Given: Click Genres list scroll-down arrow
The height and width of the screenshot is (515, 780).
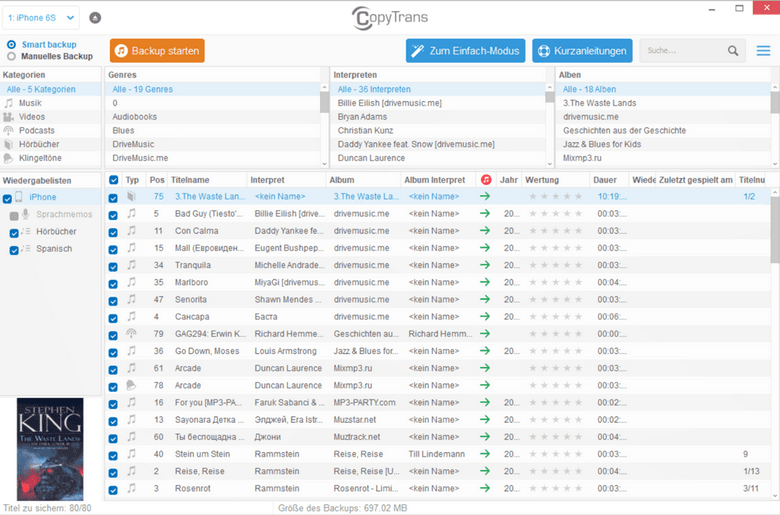Looking at the screenshot, I should click(x=324, y=164).
